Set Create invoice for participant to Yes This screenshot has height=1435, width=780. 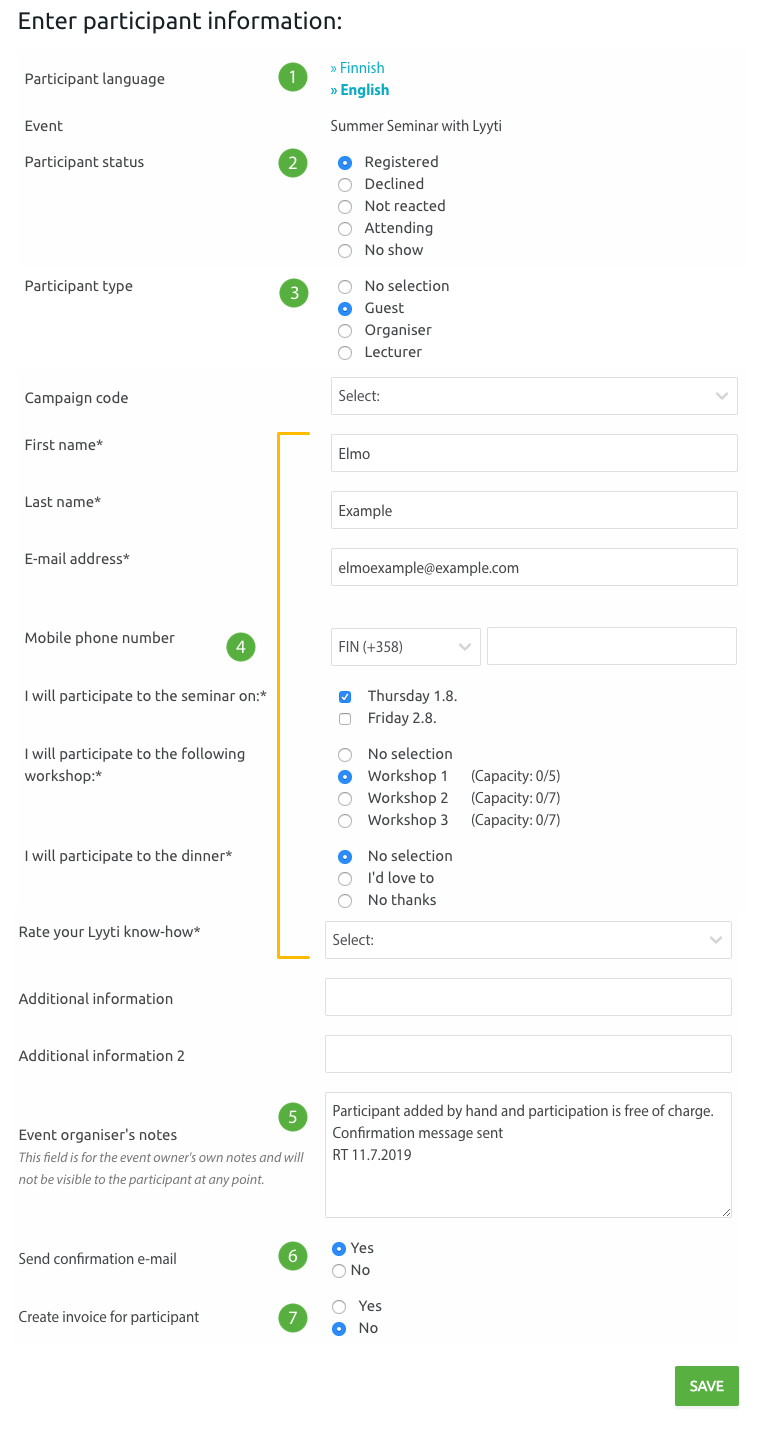pyautogui.click(x=339, y=1306)
